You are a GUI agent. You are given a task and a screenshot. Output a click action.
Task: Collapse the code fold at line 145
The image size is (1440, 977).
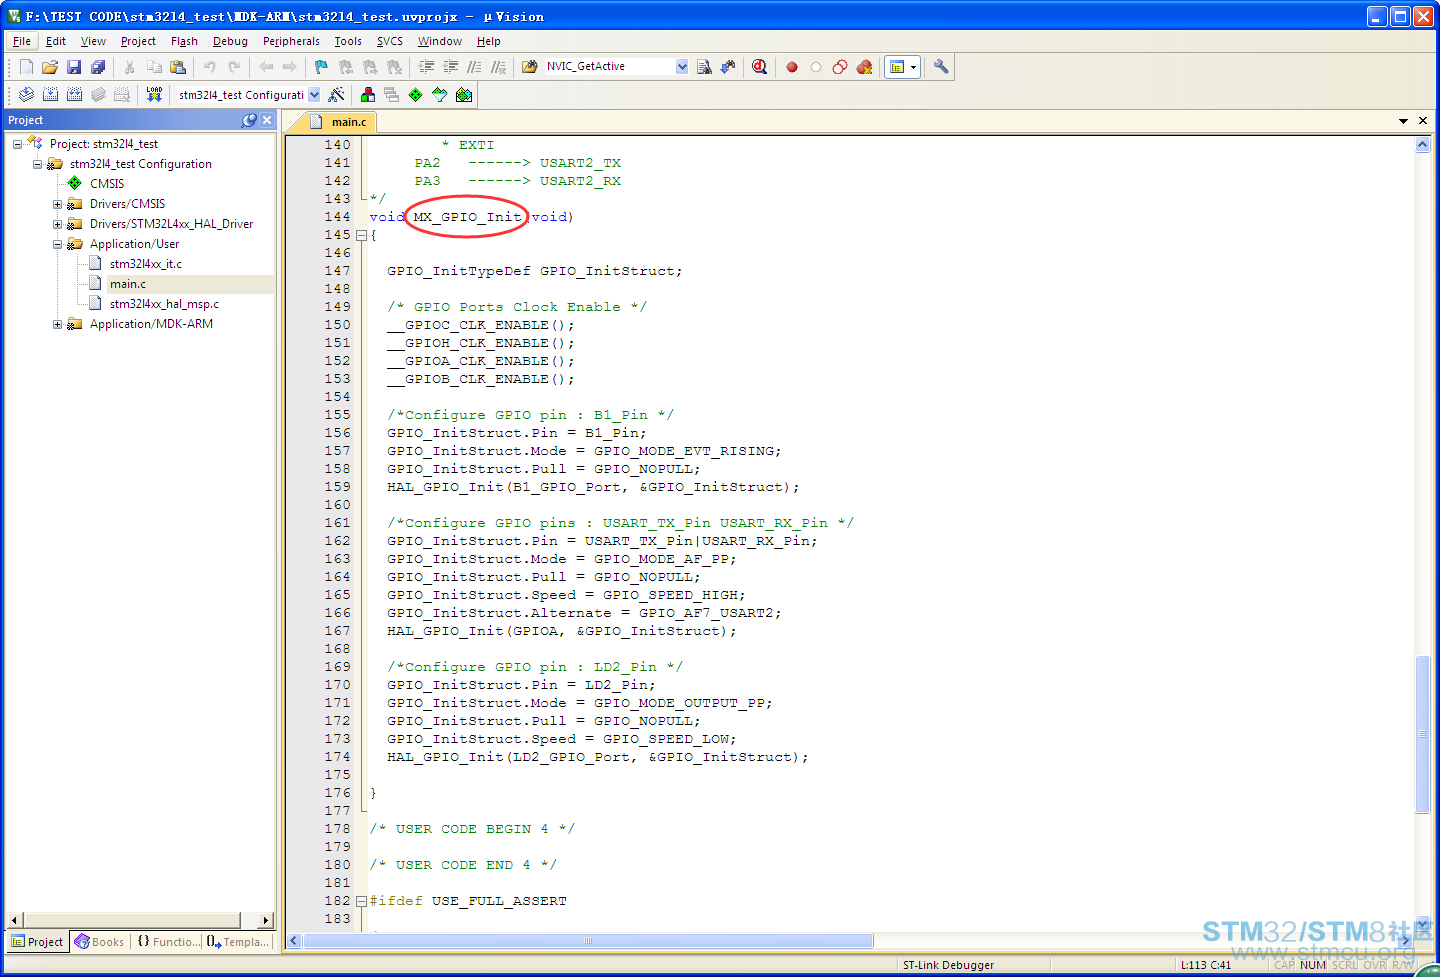361,236
